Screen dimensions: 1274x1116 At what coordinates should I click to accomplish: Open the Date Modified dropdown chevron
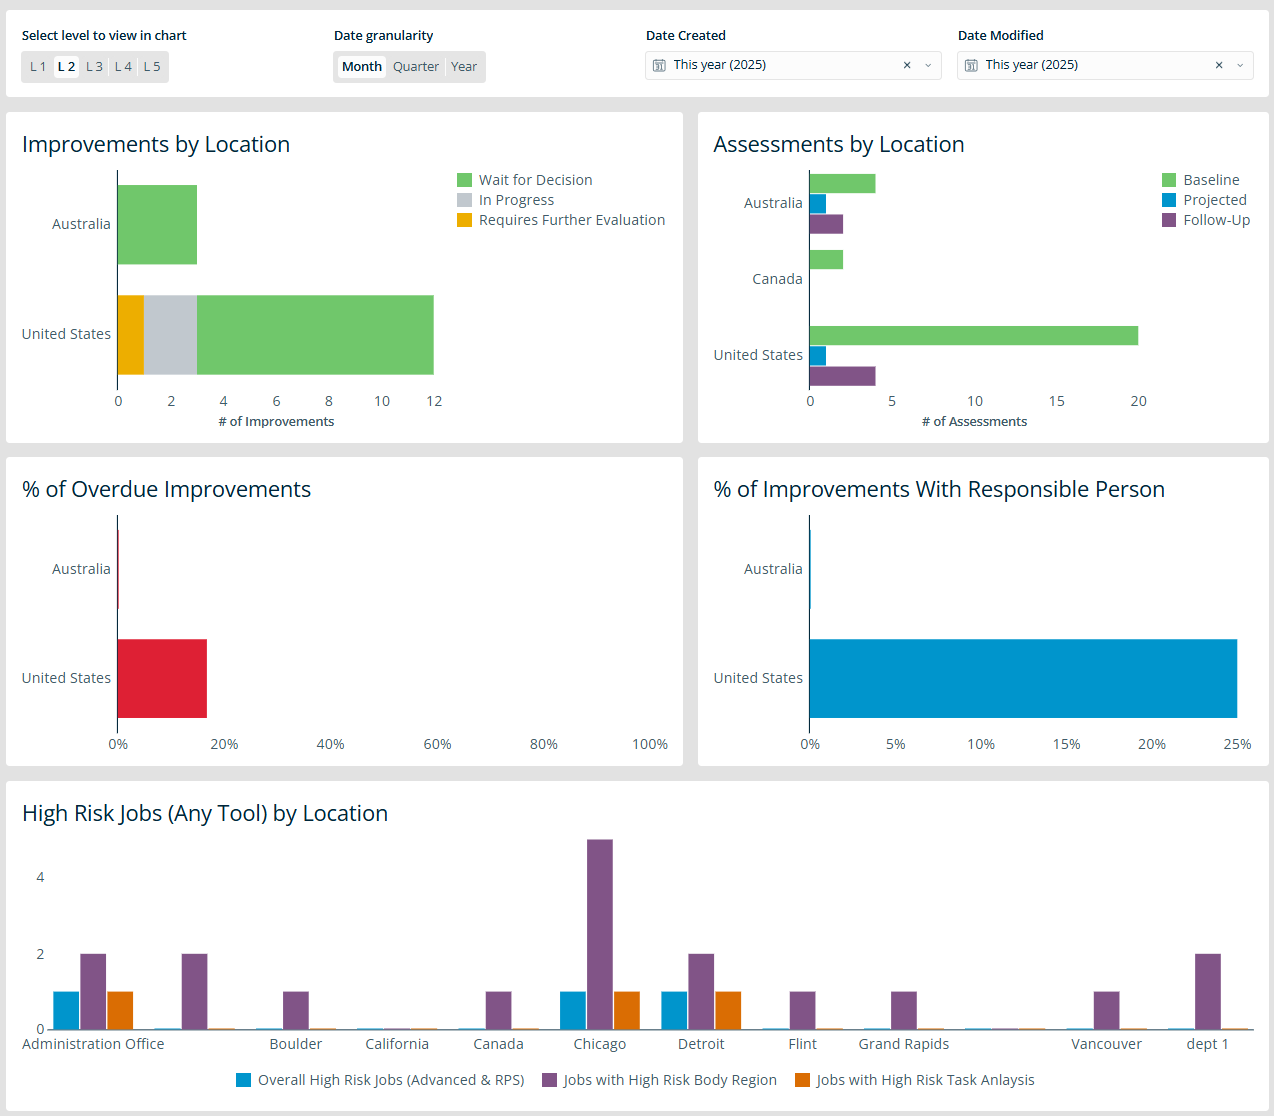click(1240, 66)
